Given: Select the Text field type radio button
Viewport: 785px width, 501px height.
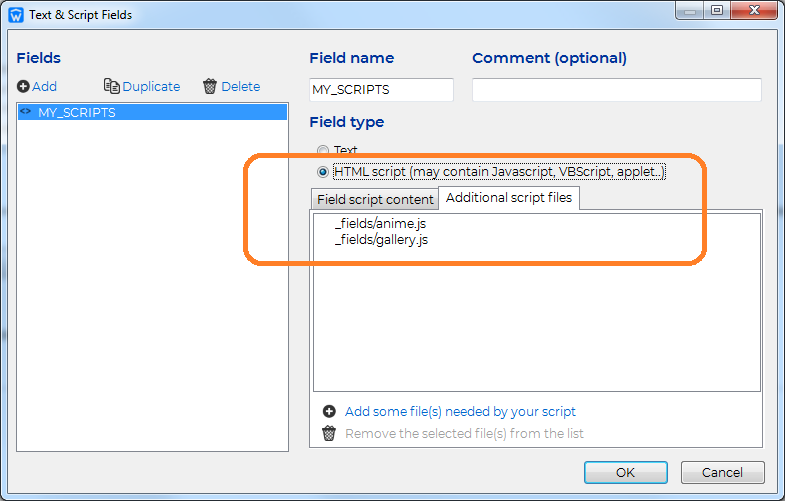Looking at the screenshot, I should (x=323, y=150).
